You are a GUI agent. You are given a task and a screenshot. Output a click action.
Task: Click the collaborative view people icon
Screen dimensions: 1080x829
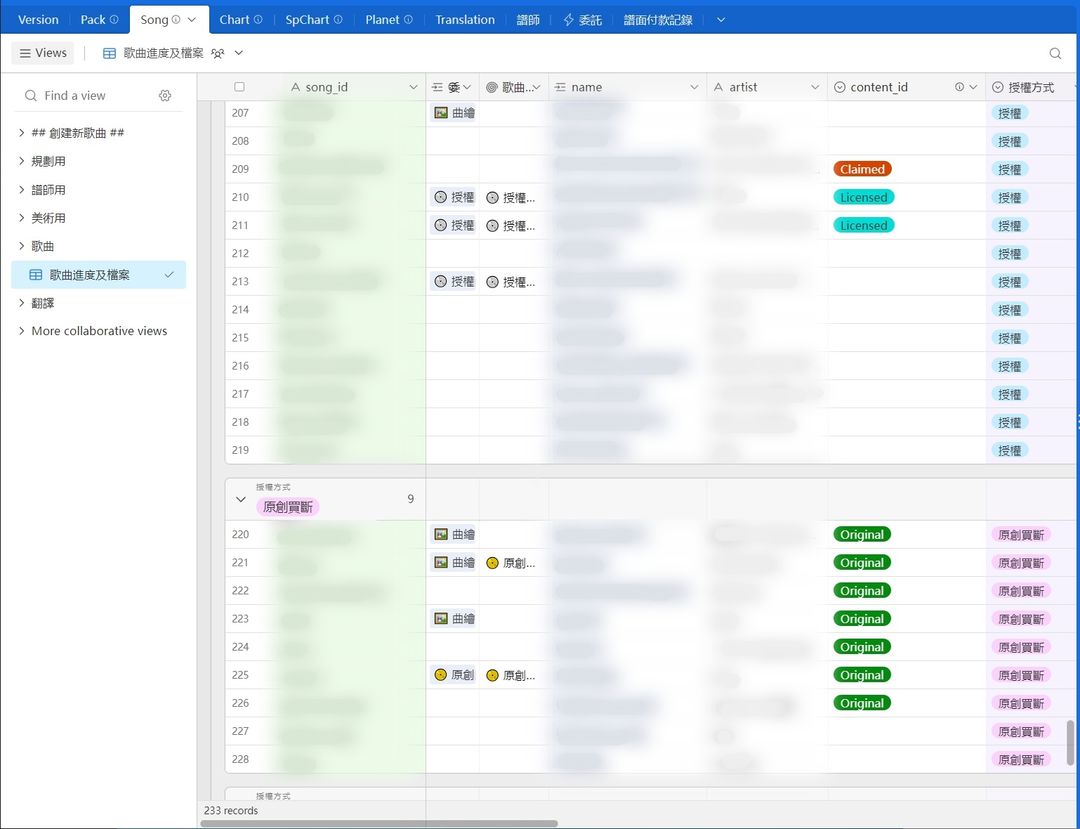click(x=218, y=53)
